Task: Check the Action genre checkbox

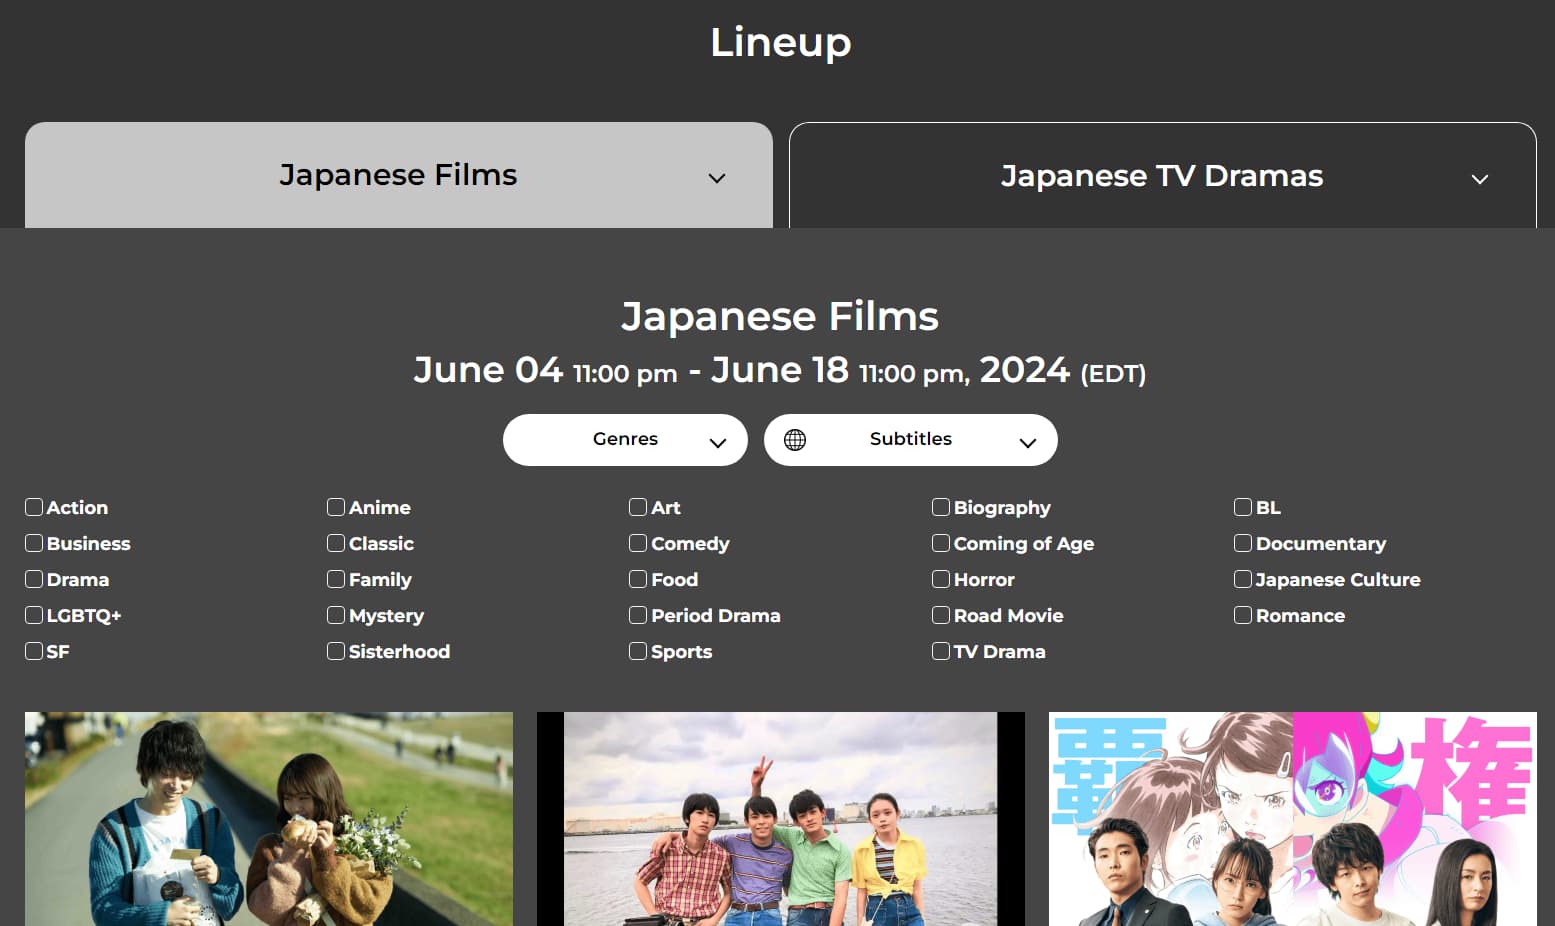Action: (x=34, y=507)
